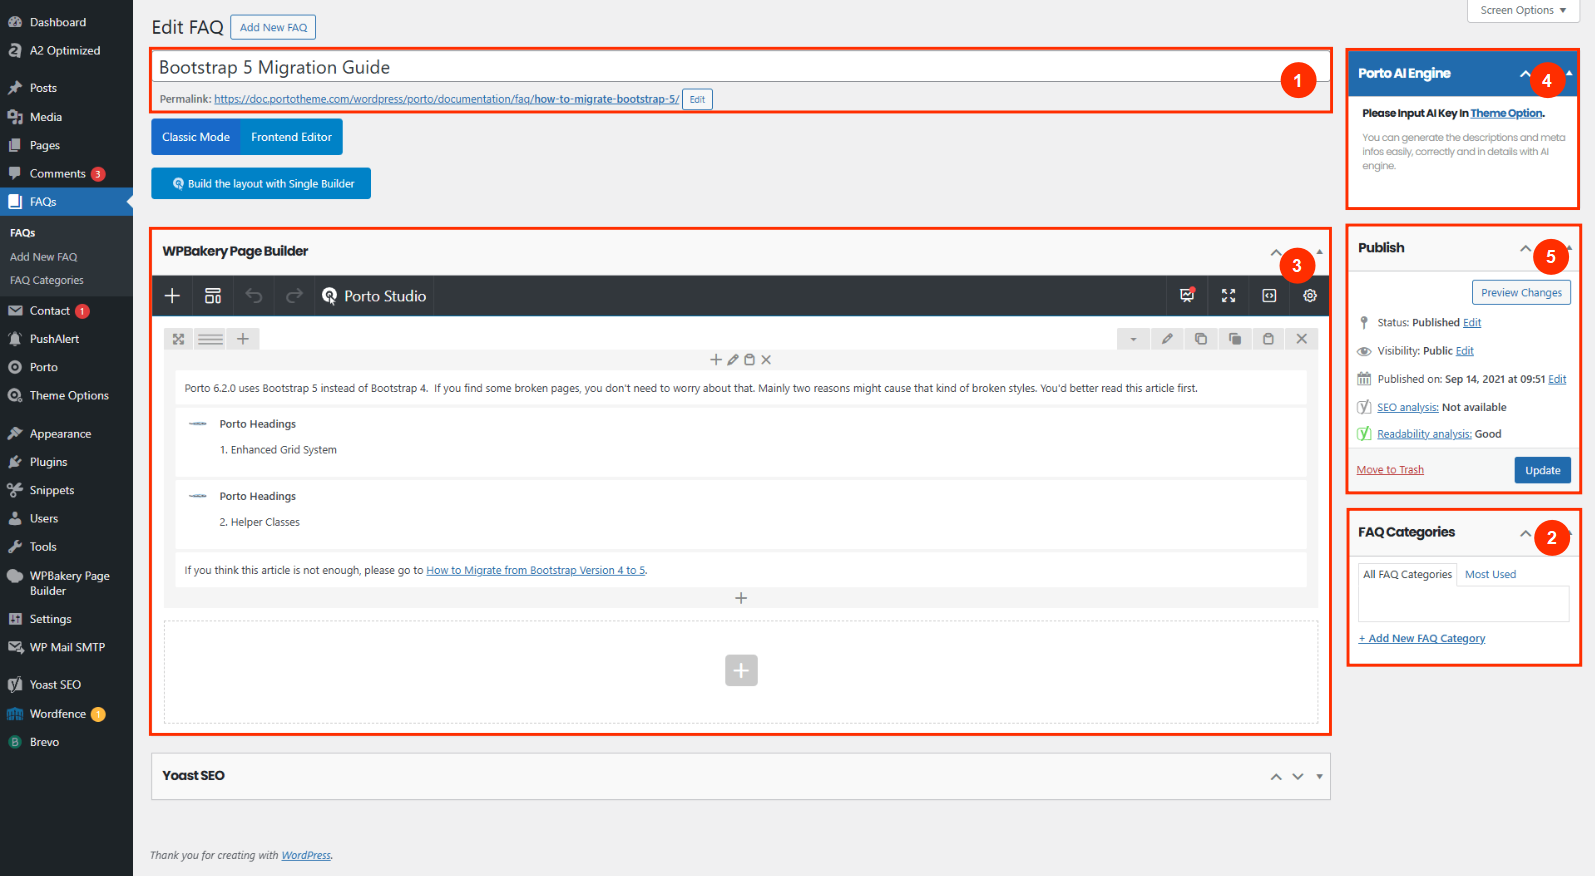Image resolution: width=1595 pixels, height=876 pixels.
Task: Open the Readability analysis link
Action: [1424, 434]
